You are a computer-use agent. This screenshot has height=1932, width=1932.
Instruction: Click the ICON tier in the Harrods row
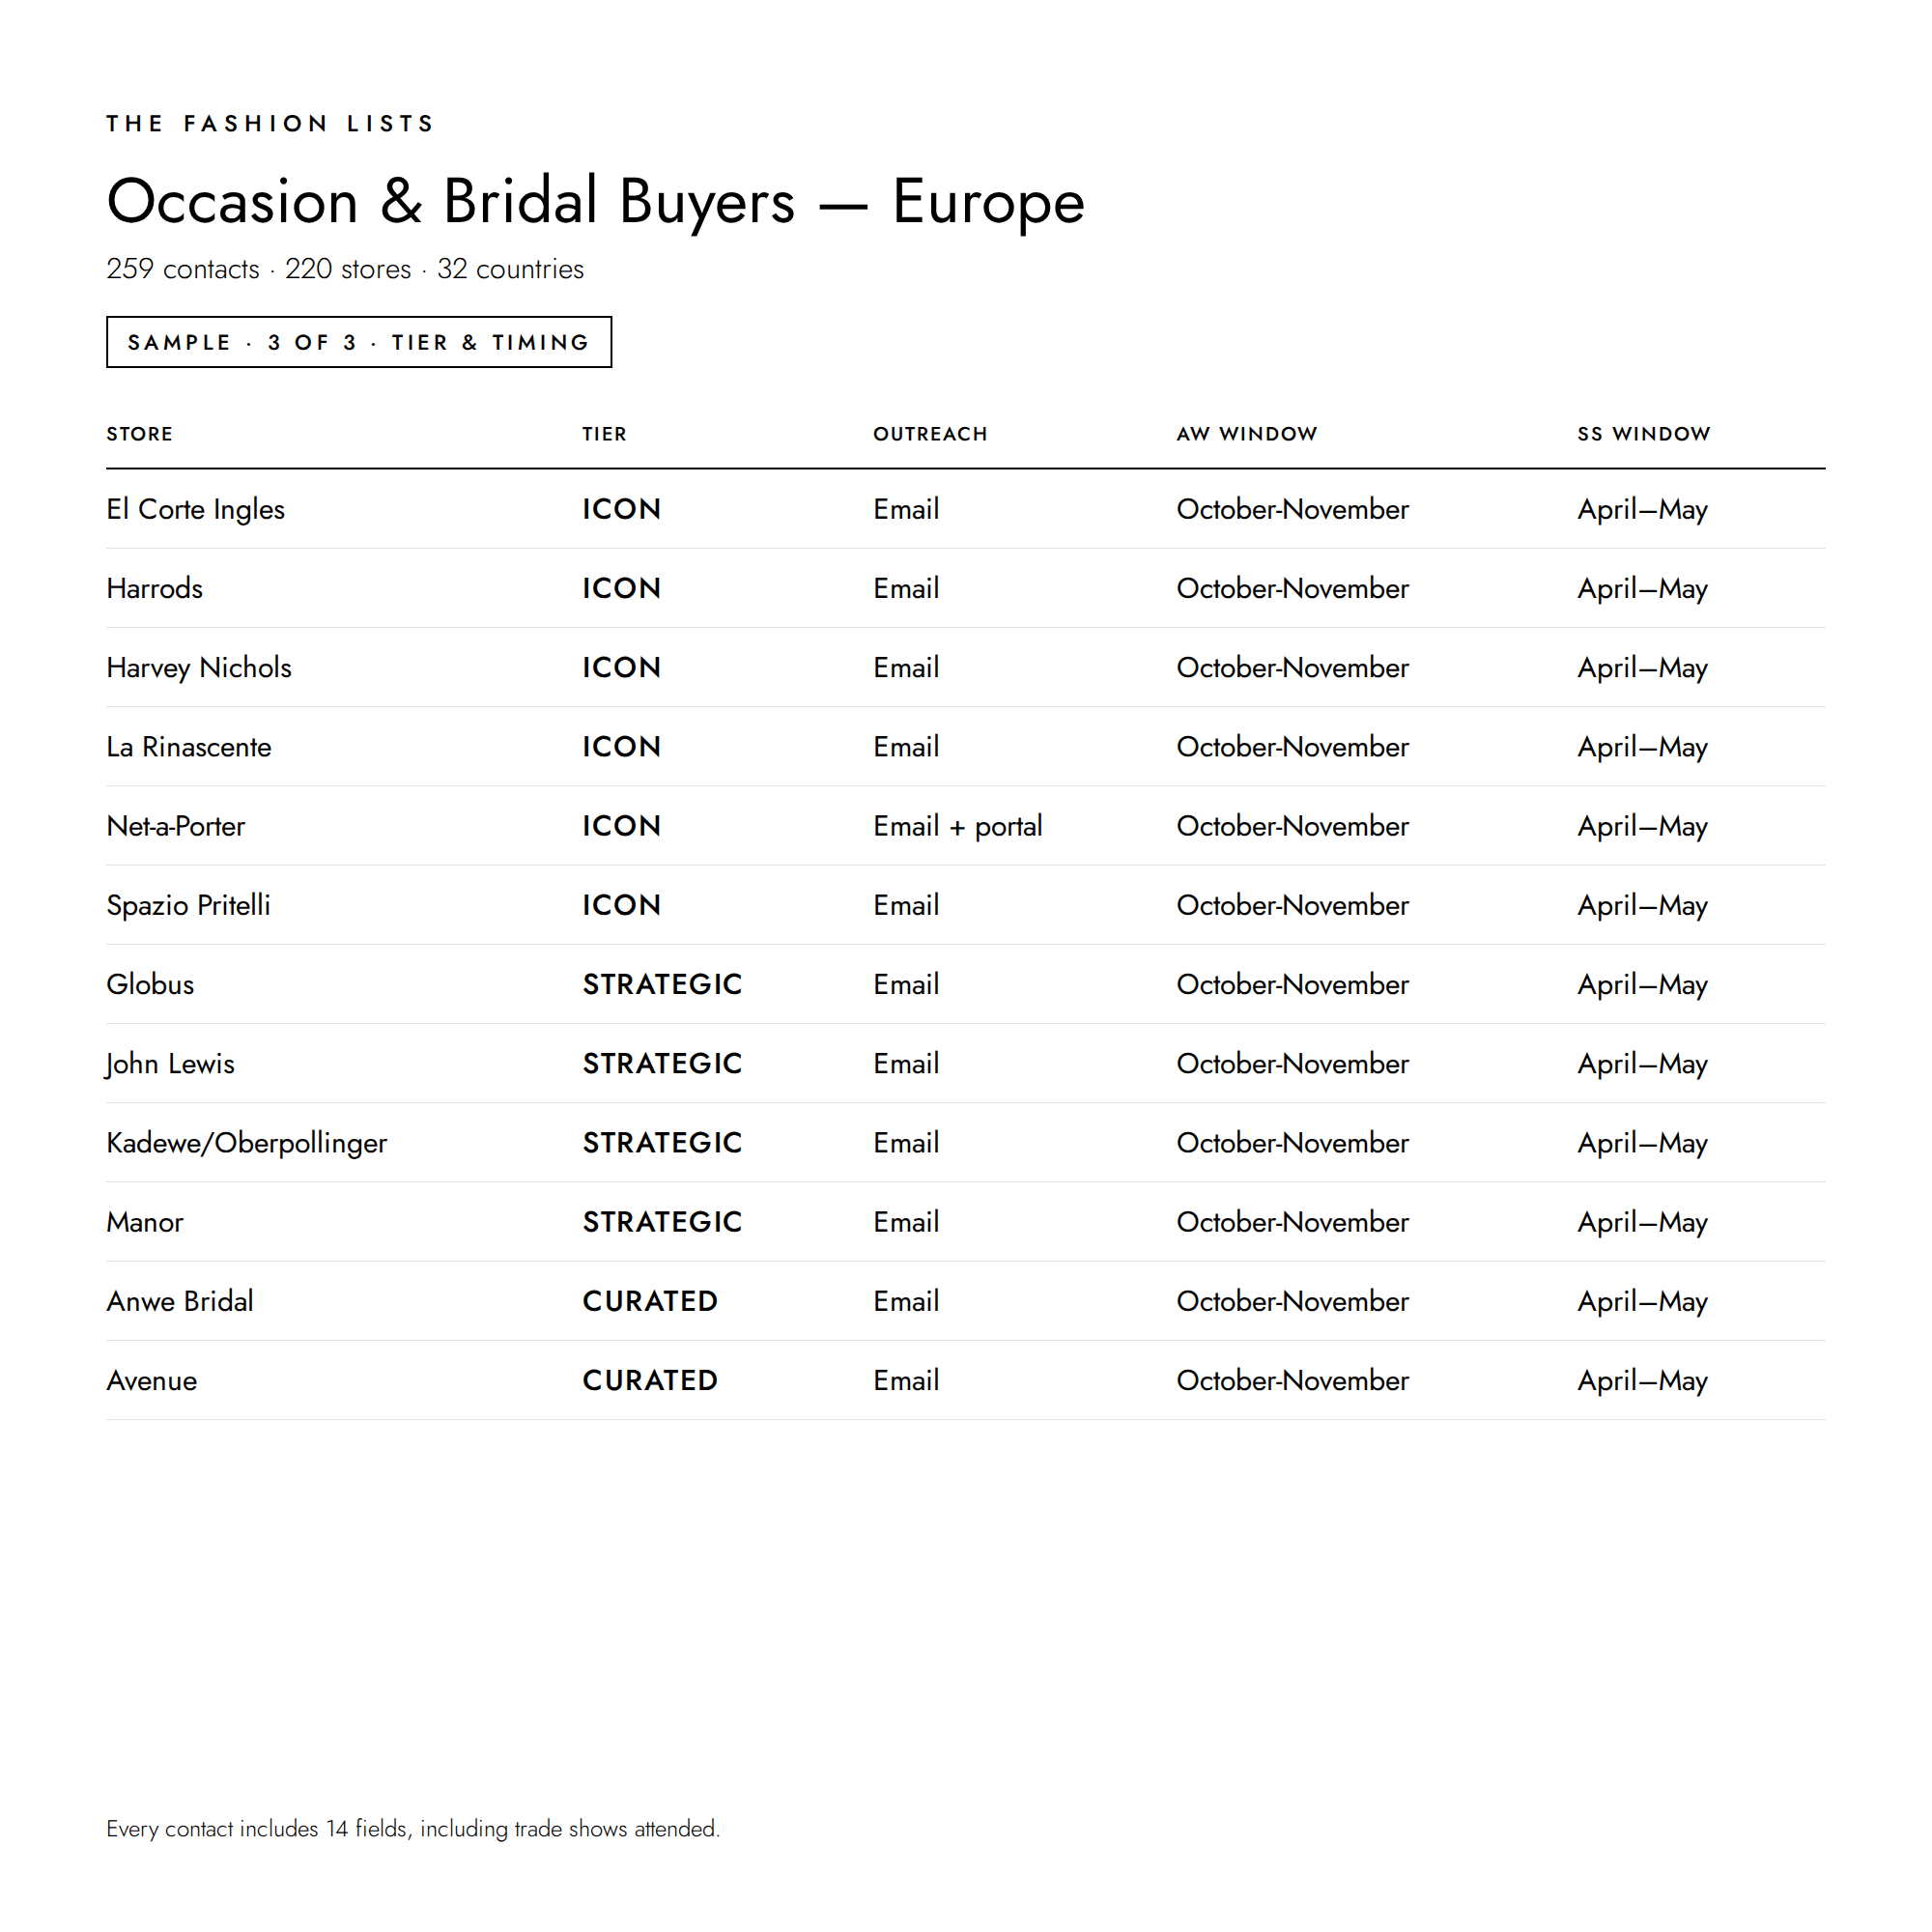tap(622, 588)
